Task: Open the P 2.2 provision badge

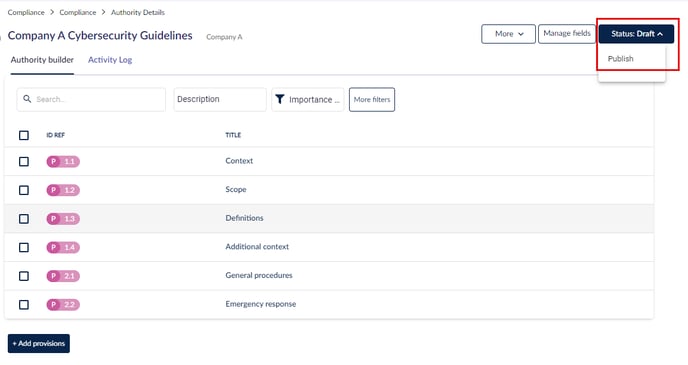Action: [x=63, y=304]
